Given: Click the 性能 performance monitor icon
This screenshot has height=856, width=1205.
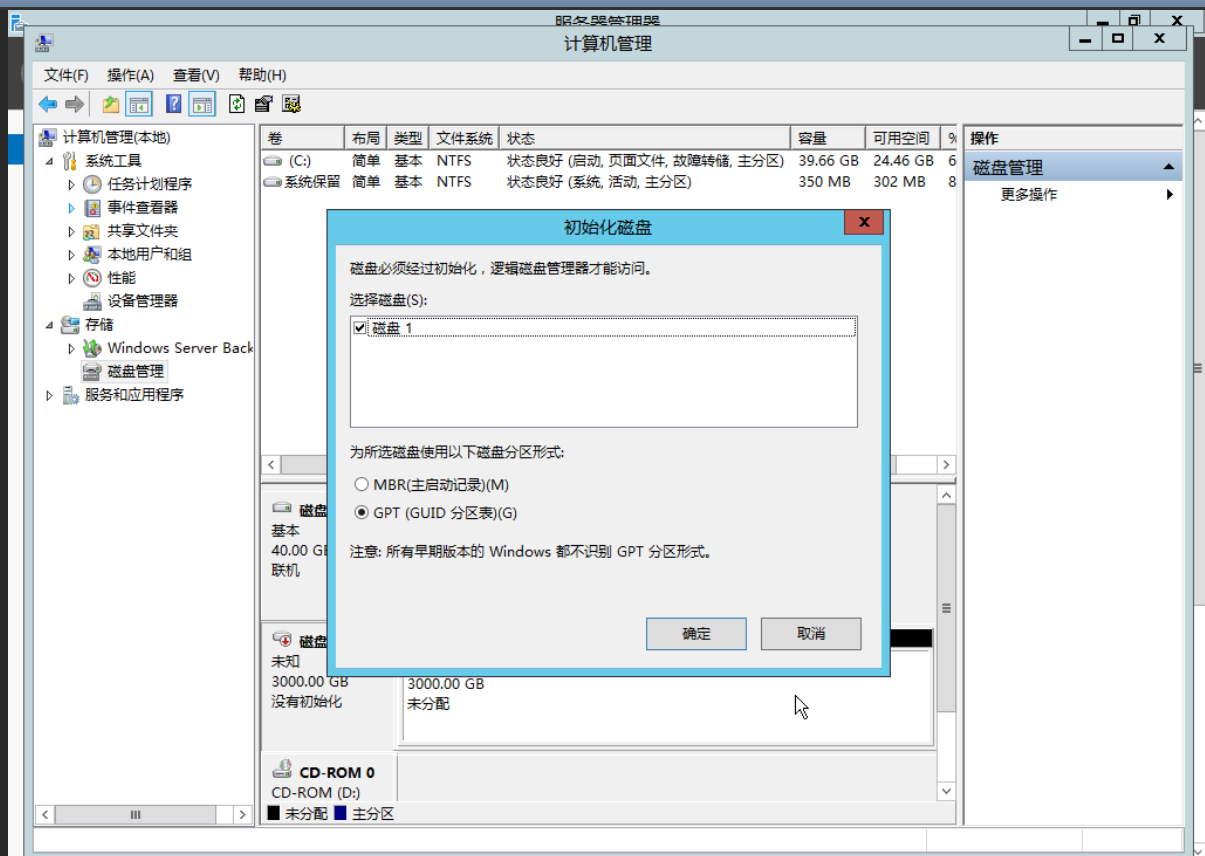Looking at the screenshot, I should click(92, 278).
